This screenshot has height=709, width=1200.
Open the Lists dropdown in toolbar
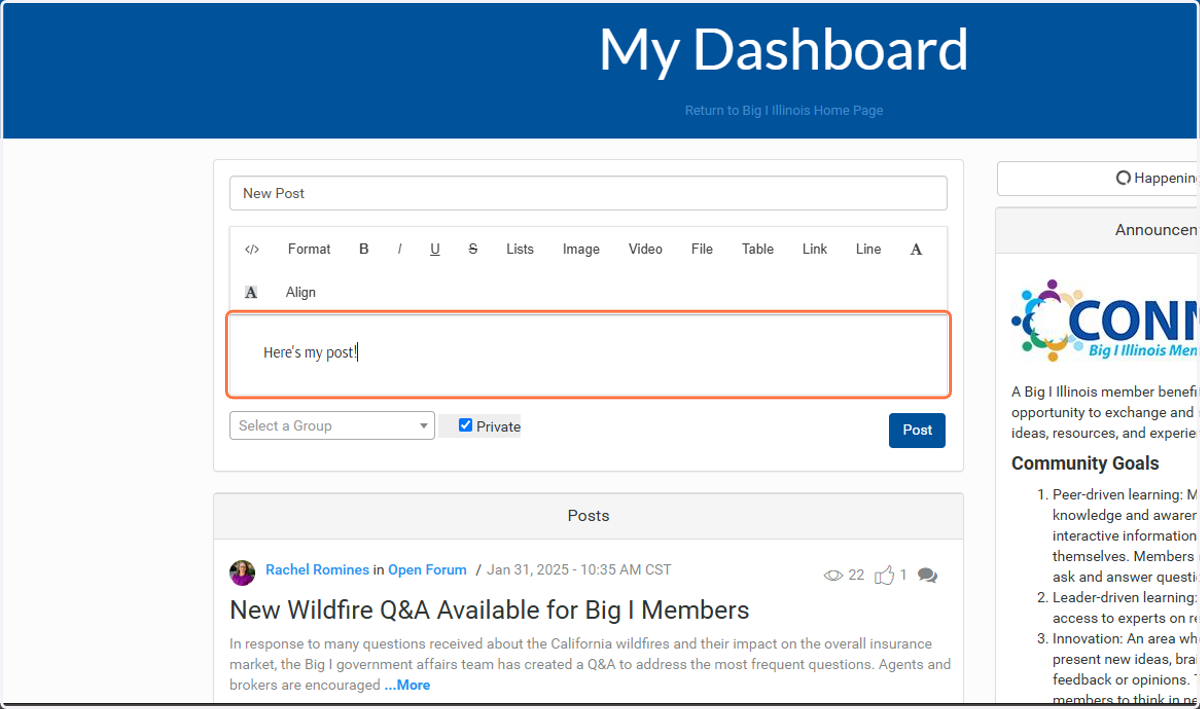point(520,249)
